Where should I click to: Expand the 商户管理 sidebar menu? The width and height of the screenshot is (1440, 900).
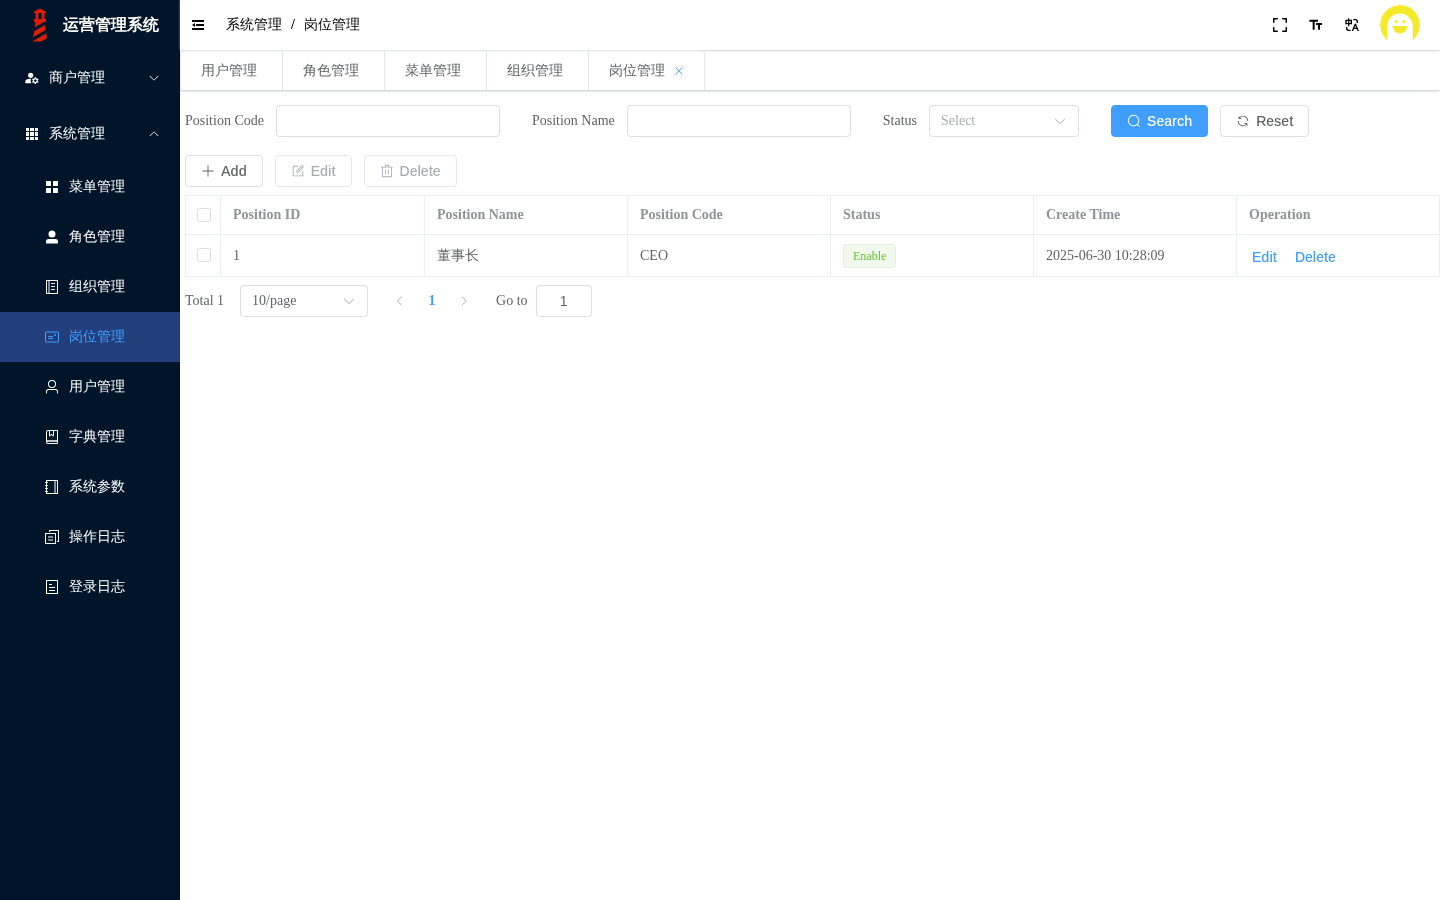[x=90, y=78]
